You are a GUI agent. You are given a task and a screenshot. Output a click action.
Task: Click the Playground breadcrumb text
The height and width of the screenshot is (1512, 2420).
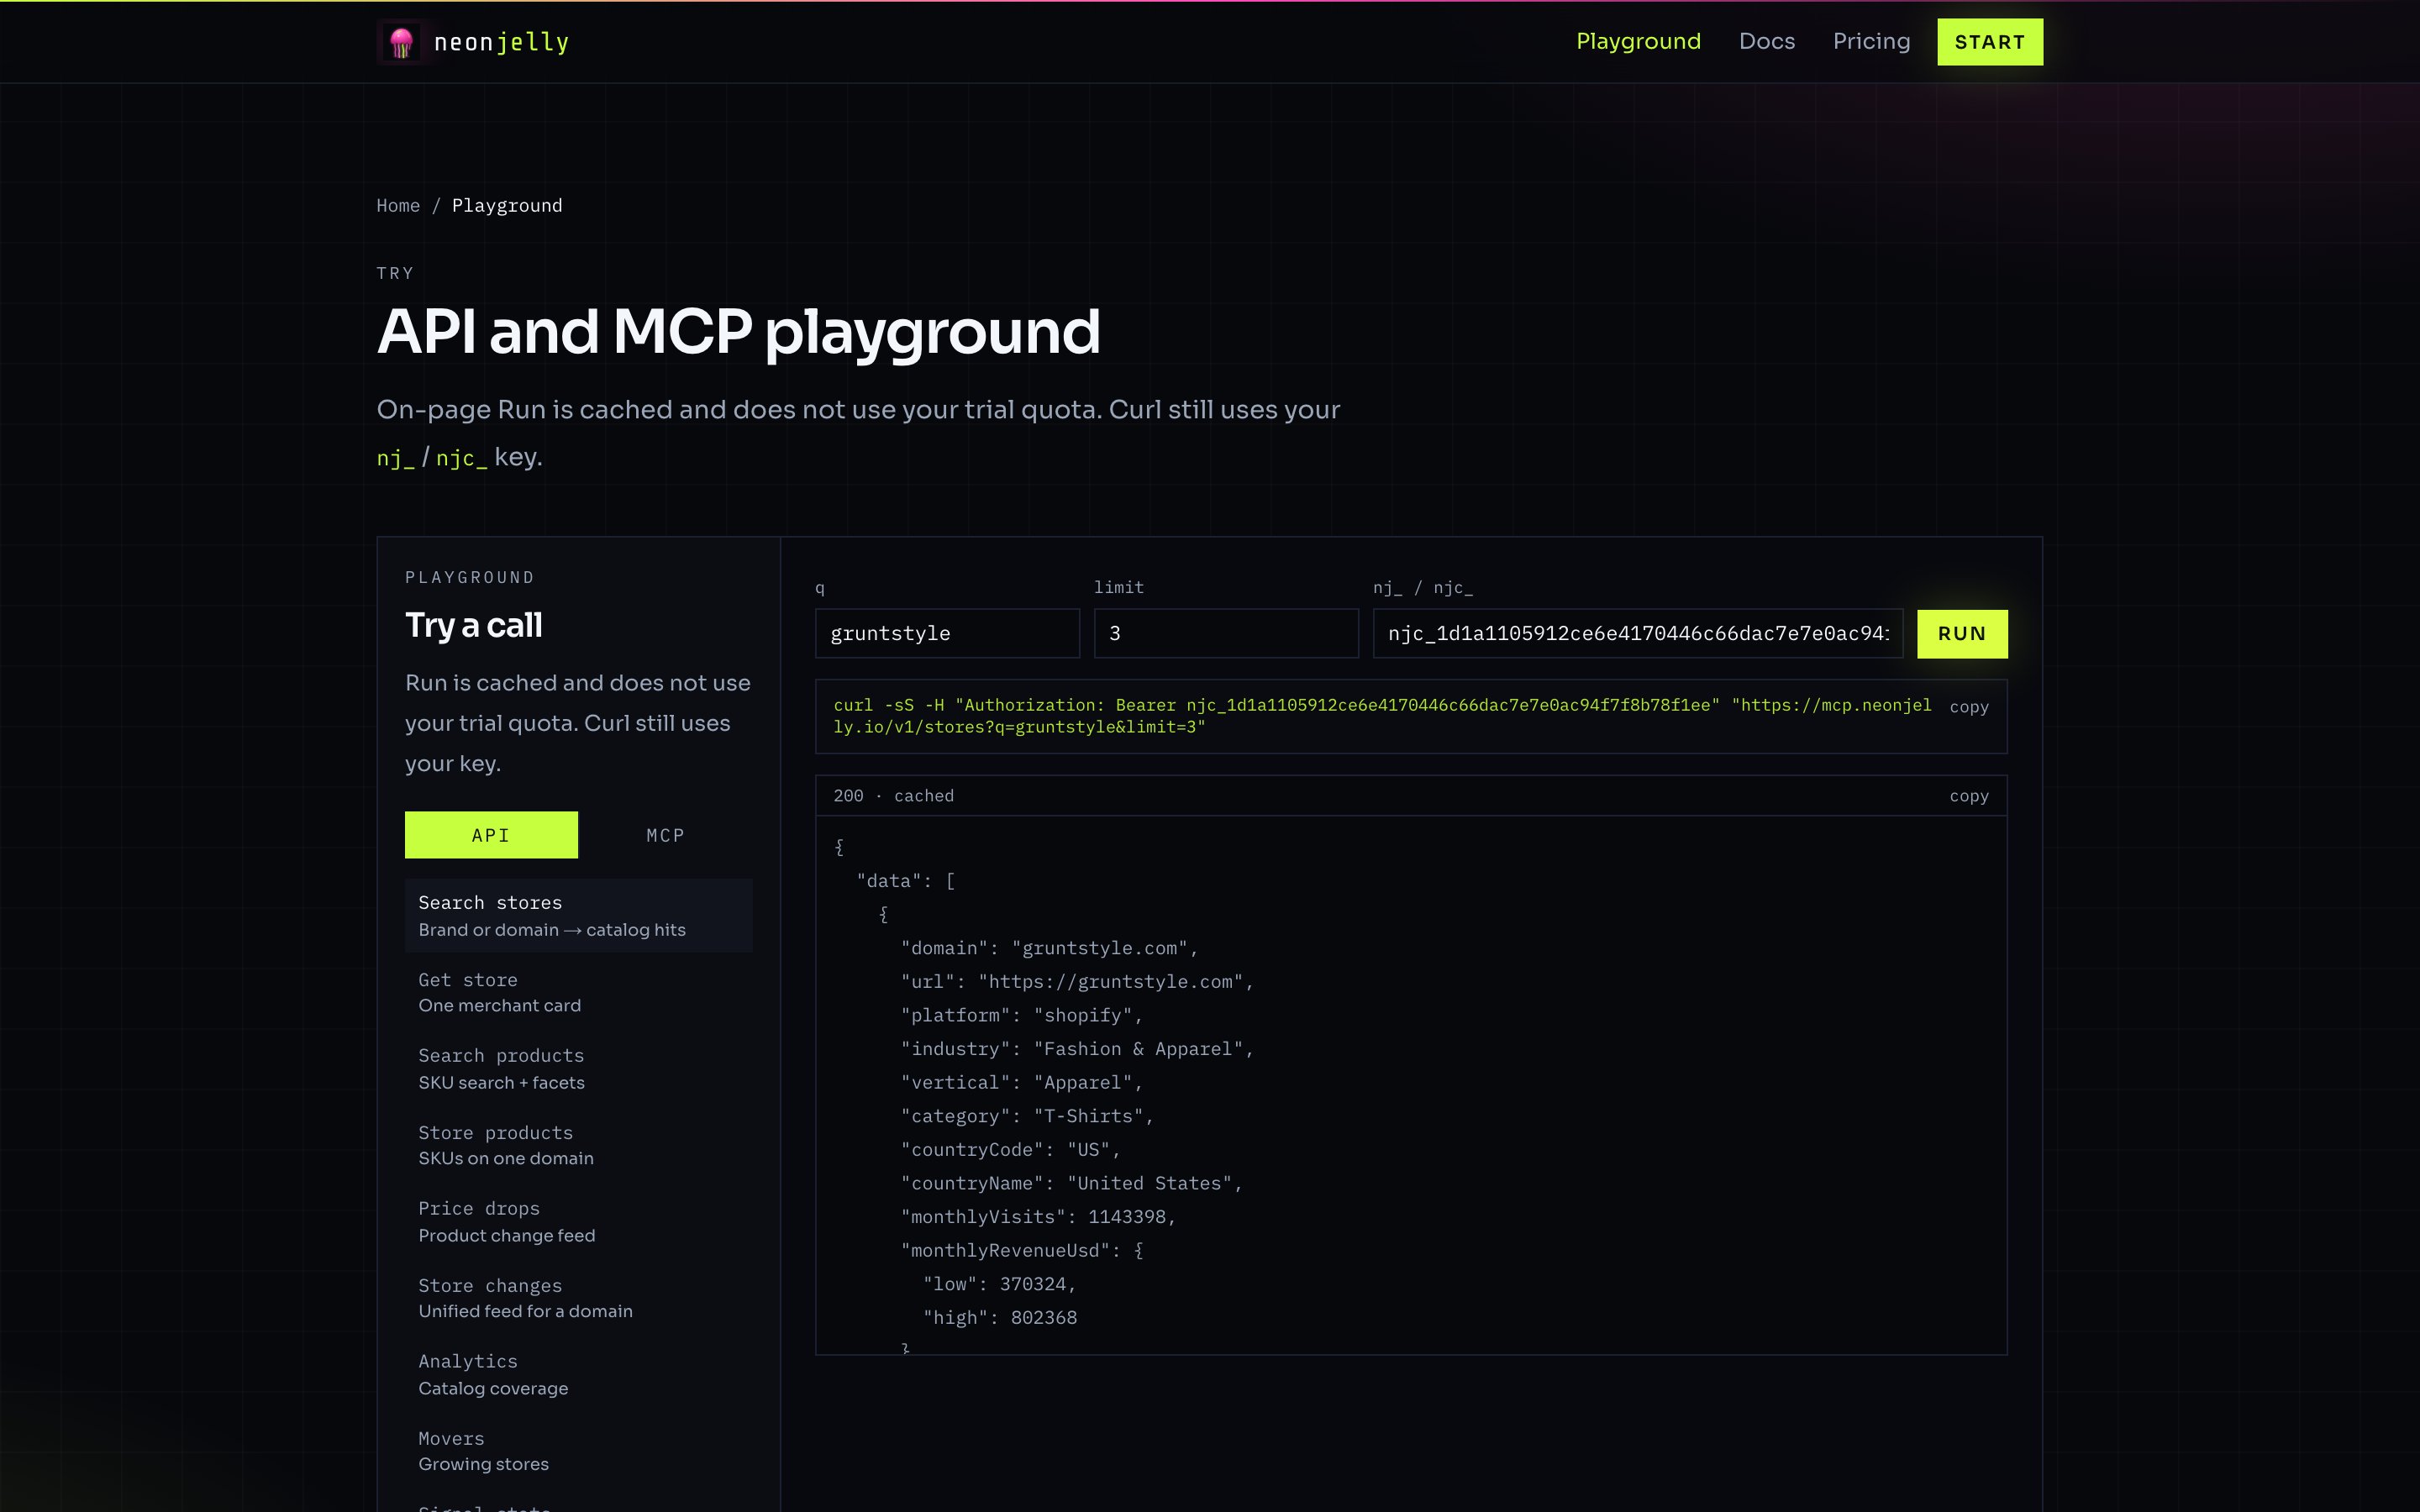[507, 205]
